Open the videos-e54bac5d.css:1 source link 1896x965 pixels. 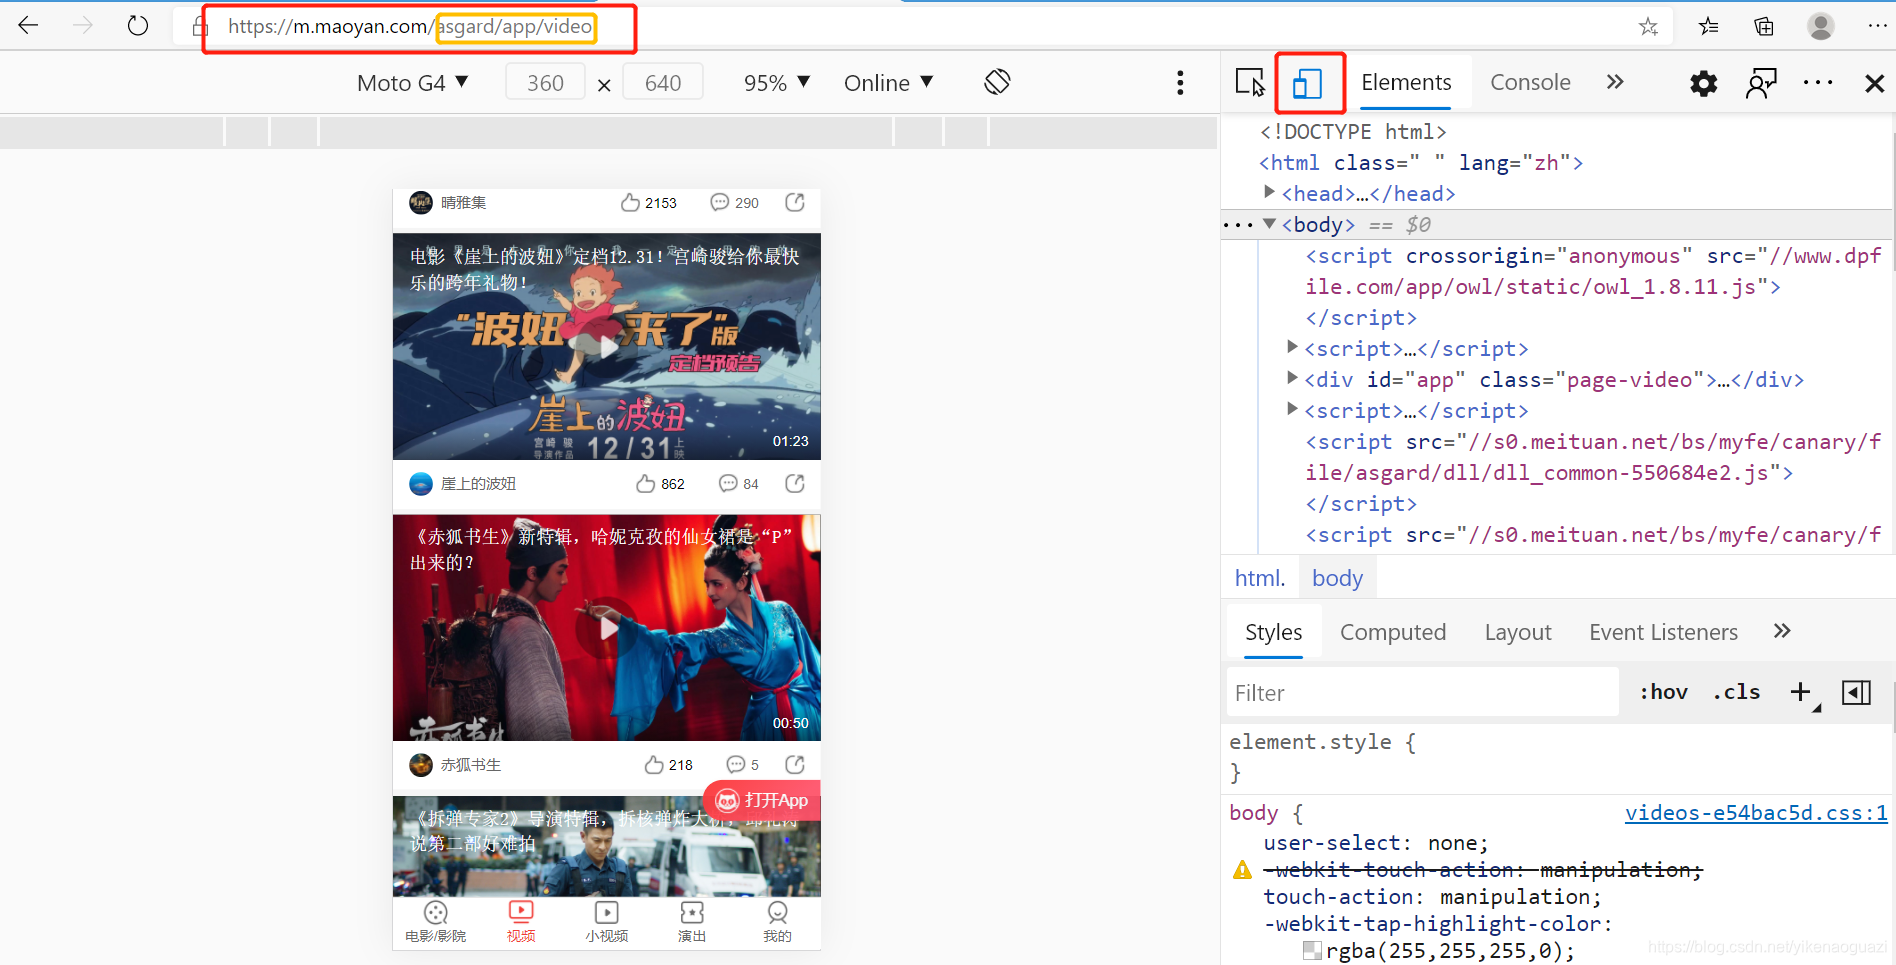pyautogui.click(x=1756, y=813)
